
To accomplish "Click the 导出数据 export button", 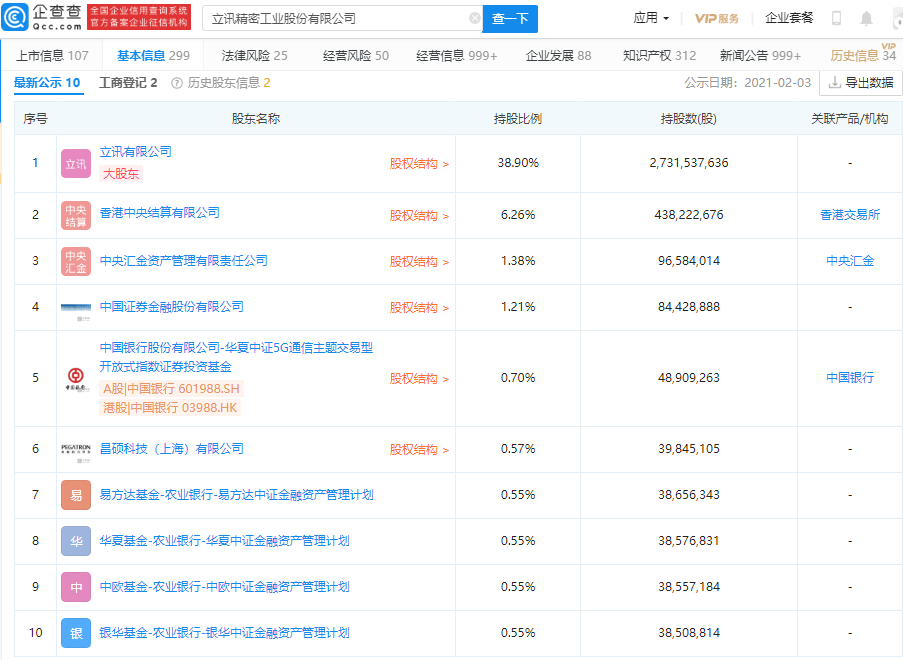I will click(x=861, y=83).
